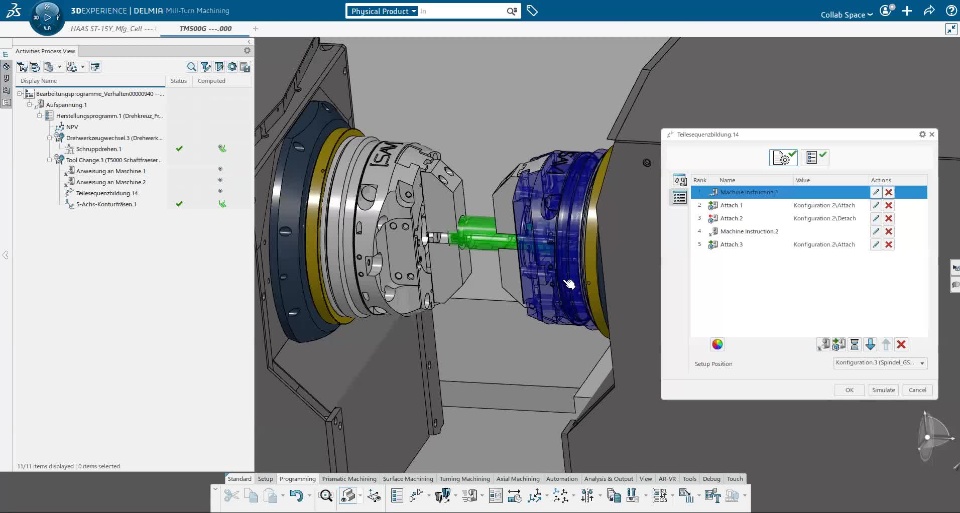
Task: Click the OK button
Action: [x=849, y=390]
